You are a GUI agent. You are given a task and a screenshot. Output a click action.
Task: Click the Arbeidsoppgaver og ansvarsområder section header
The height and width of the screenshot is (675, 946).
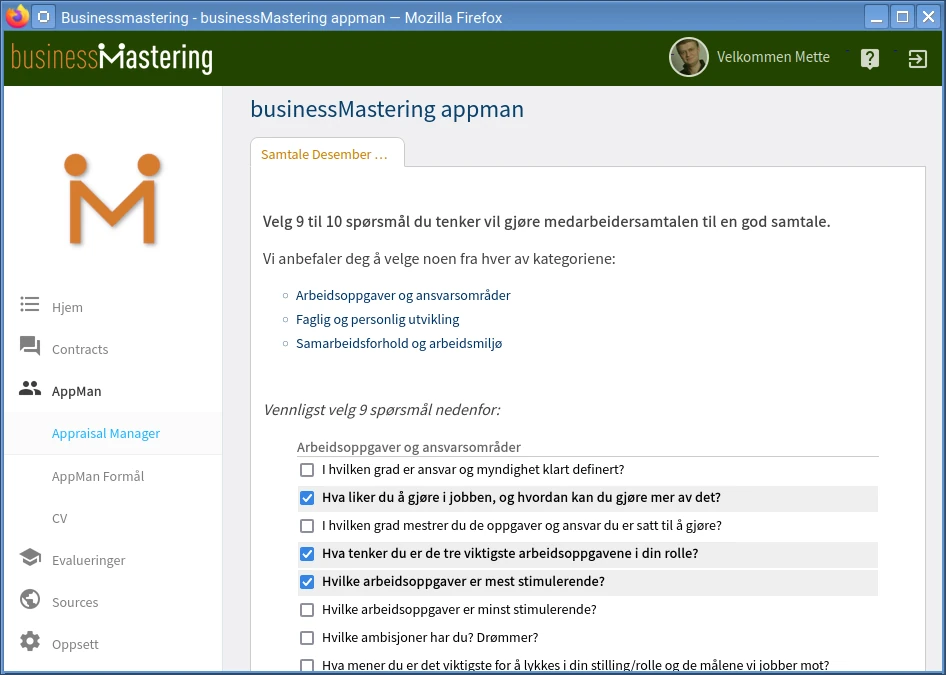pos(408,447)
